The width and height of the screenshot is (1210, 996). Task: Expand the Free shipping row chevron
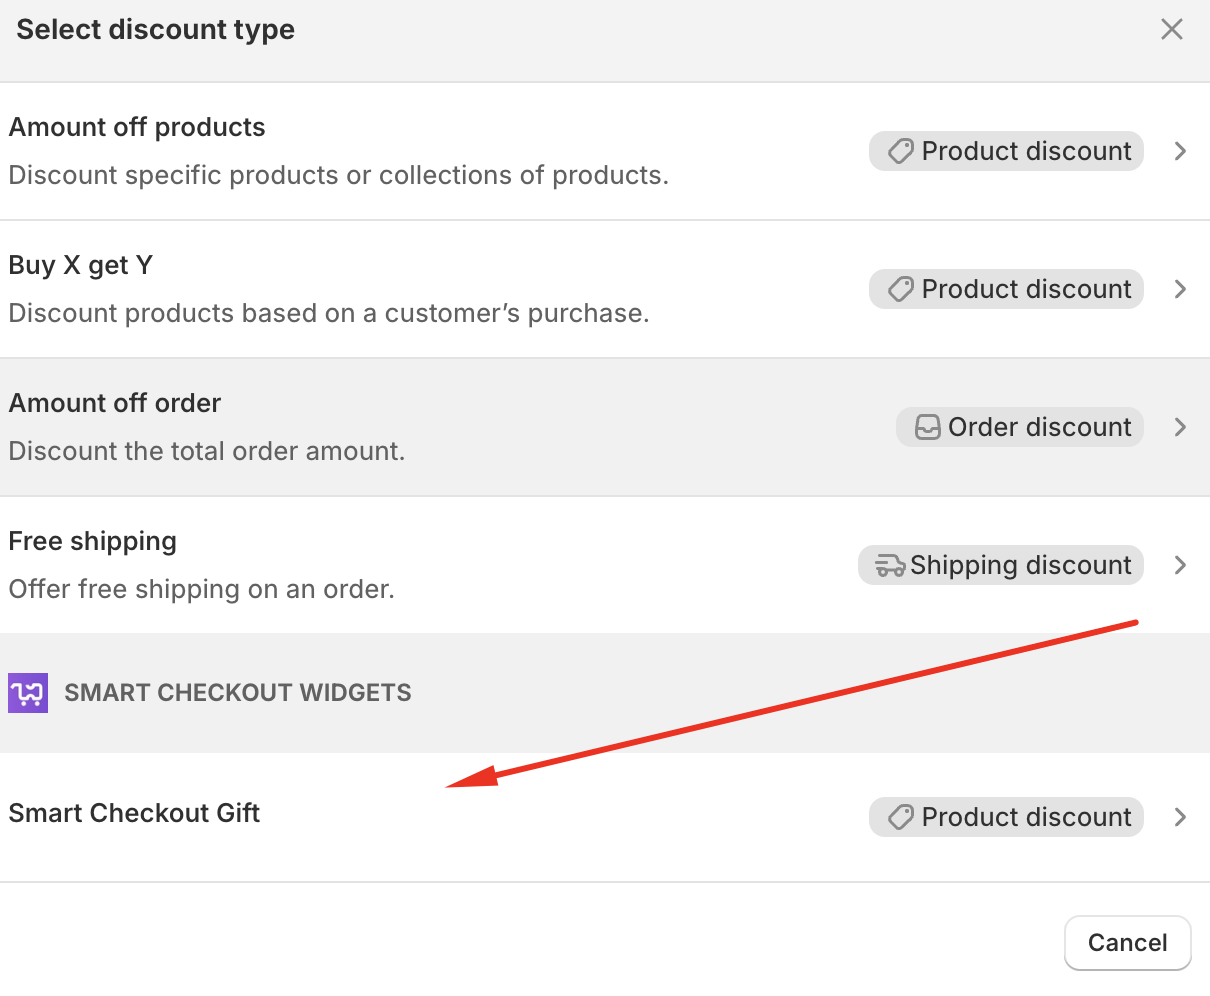tap(1180, 565)
